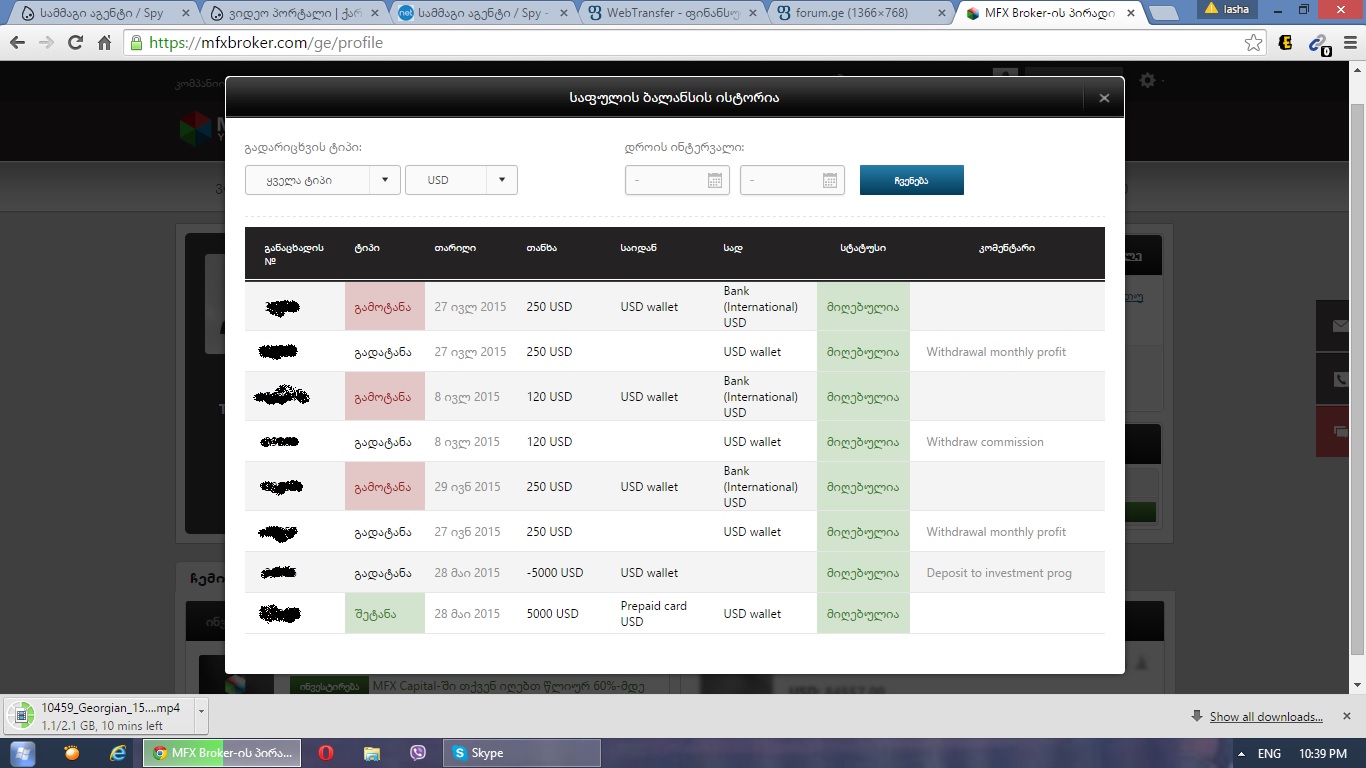The height and width of the screenshot is (768, 1366).
Task: Switch to the forum.ge tab
Action: click(x=858, y=13)
